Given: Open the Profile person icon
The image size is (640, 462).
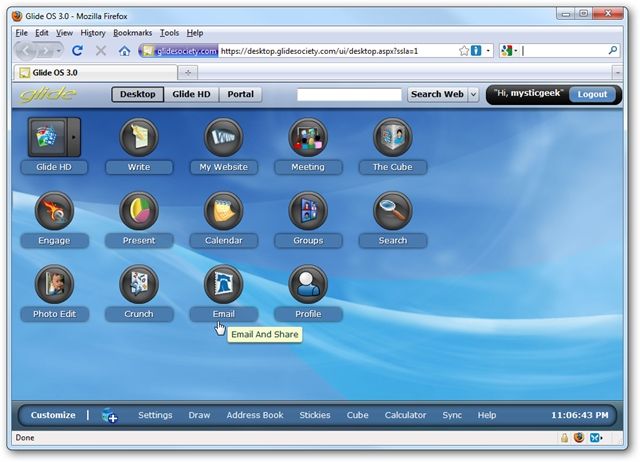Looking at the screenshot, I should 308,284.
